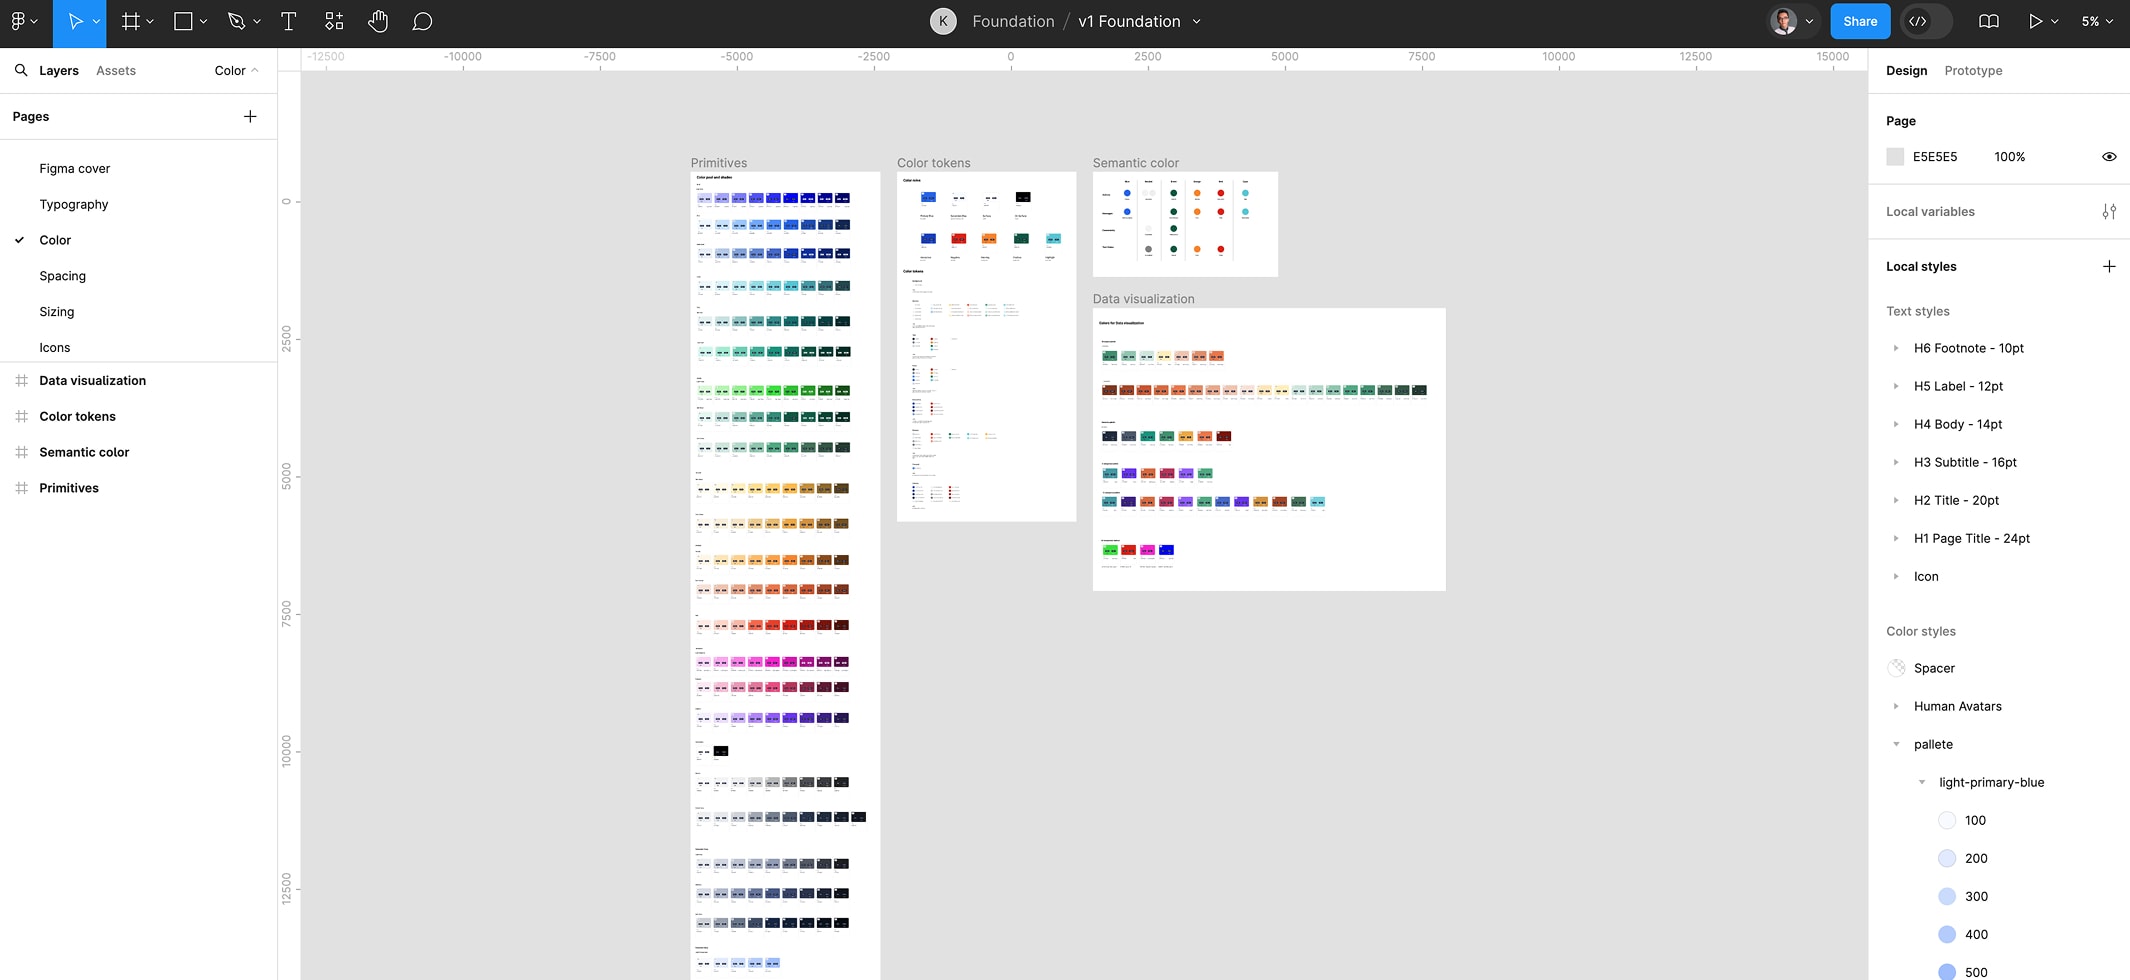This screenshot has width=2130, height=980.
Task: Add a local style with plus icon
Action: coord(2109,266)
